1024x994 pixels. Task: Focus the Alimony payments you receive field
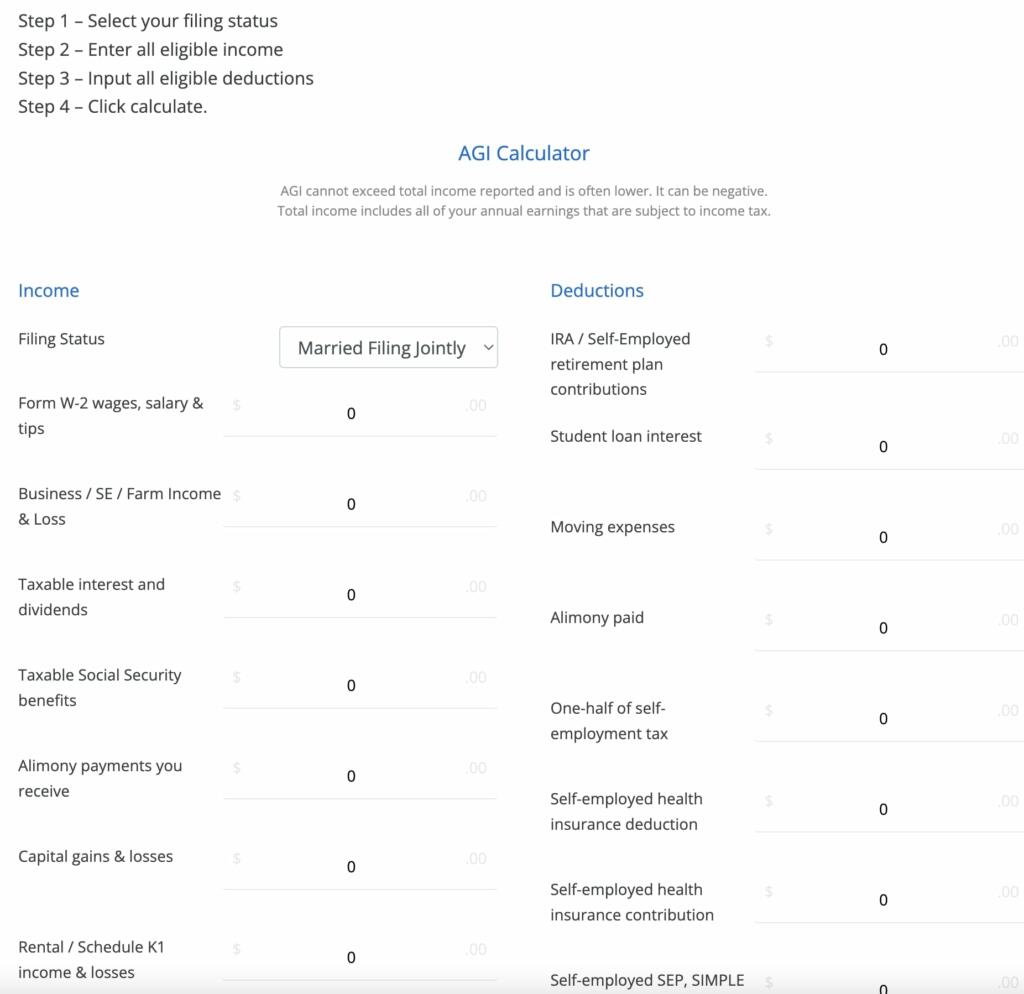[x=351, y=777]
